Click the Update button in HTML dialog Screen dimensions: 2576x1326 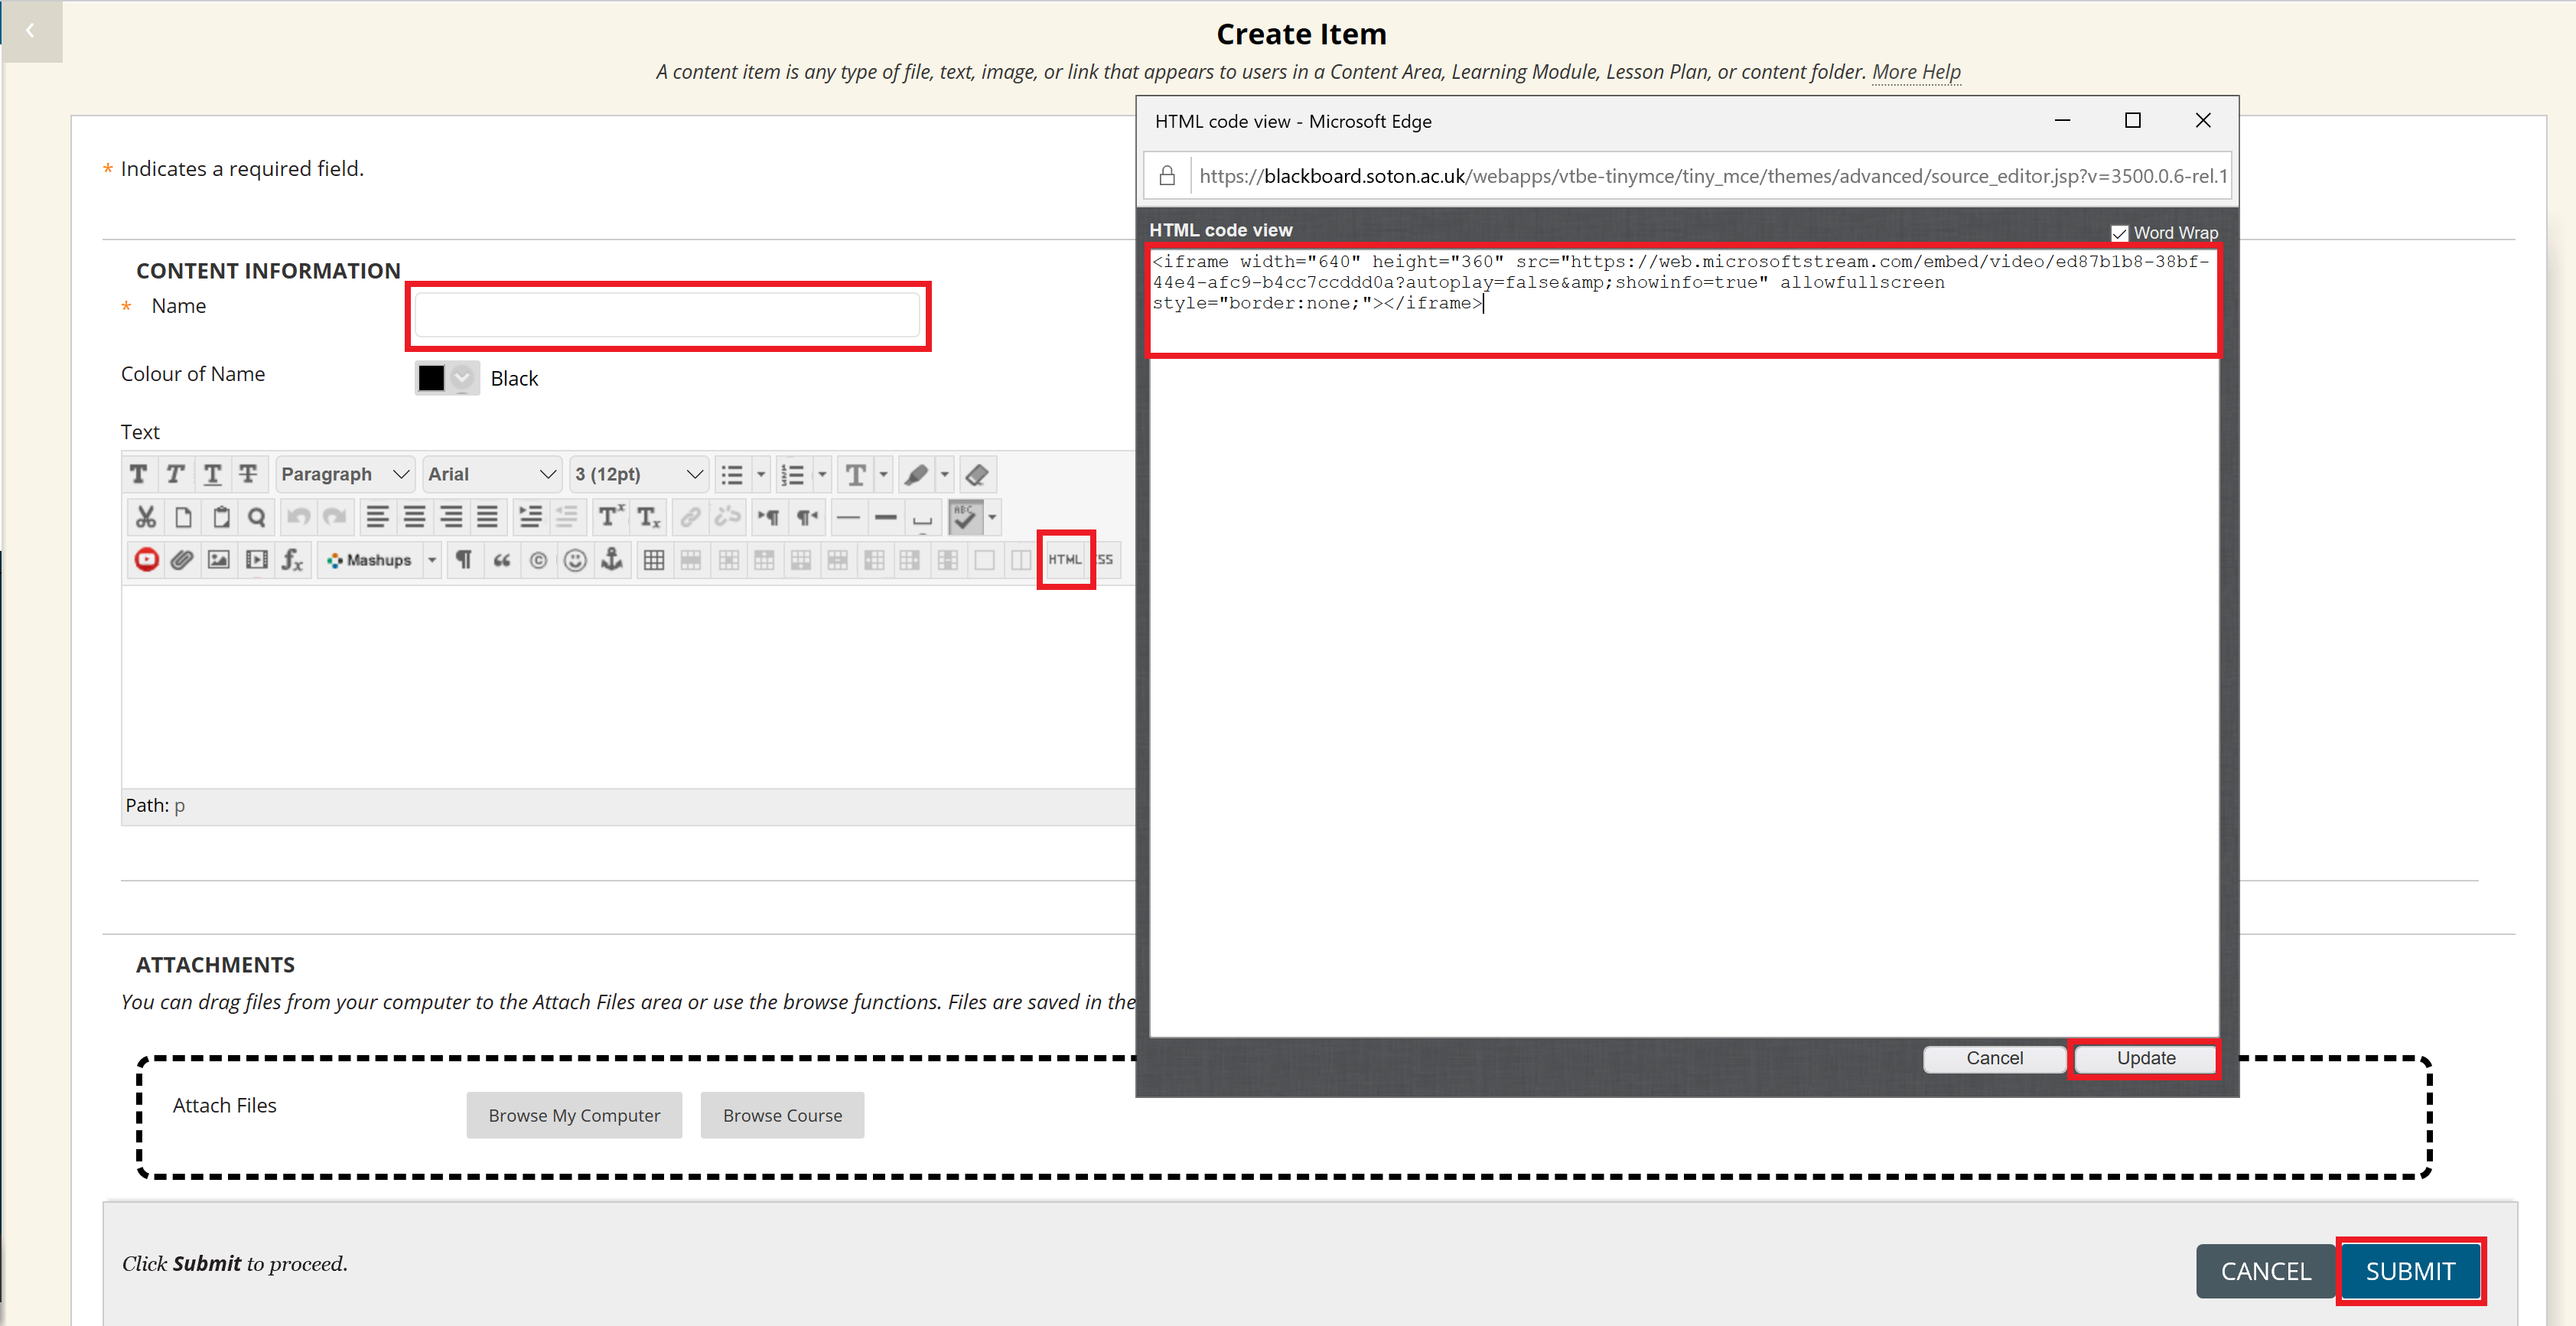(x=2145, y=1058)
